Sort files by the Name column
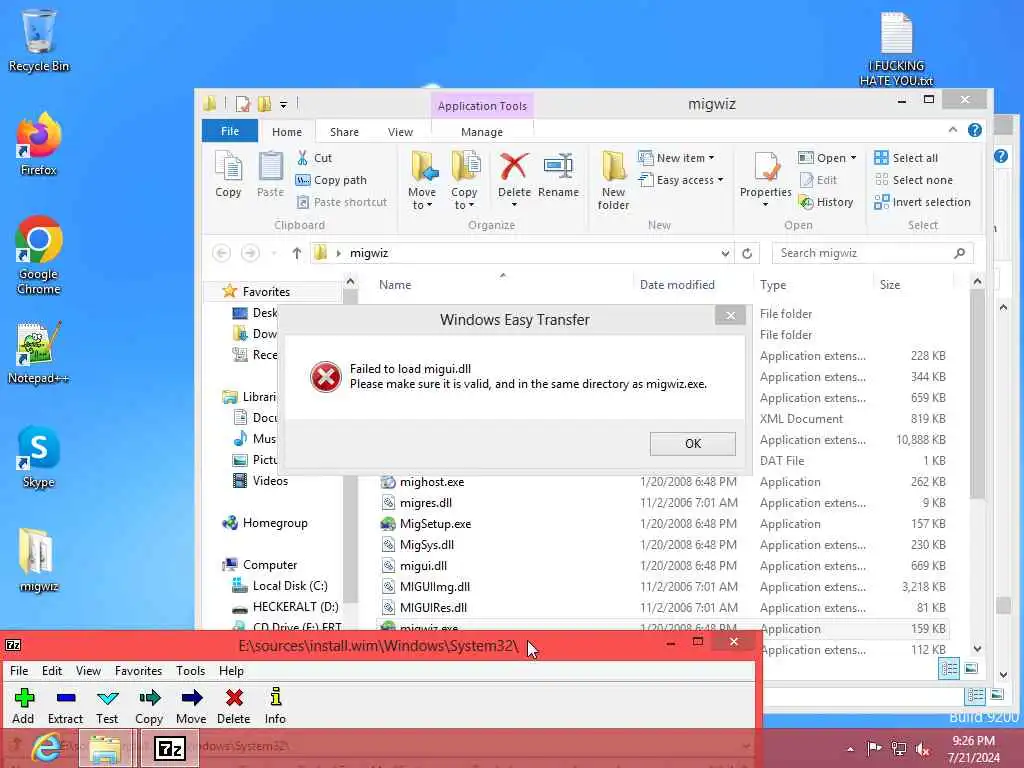Viewport: 1024px width, 768px height. tap(395, 285)
